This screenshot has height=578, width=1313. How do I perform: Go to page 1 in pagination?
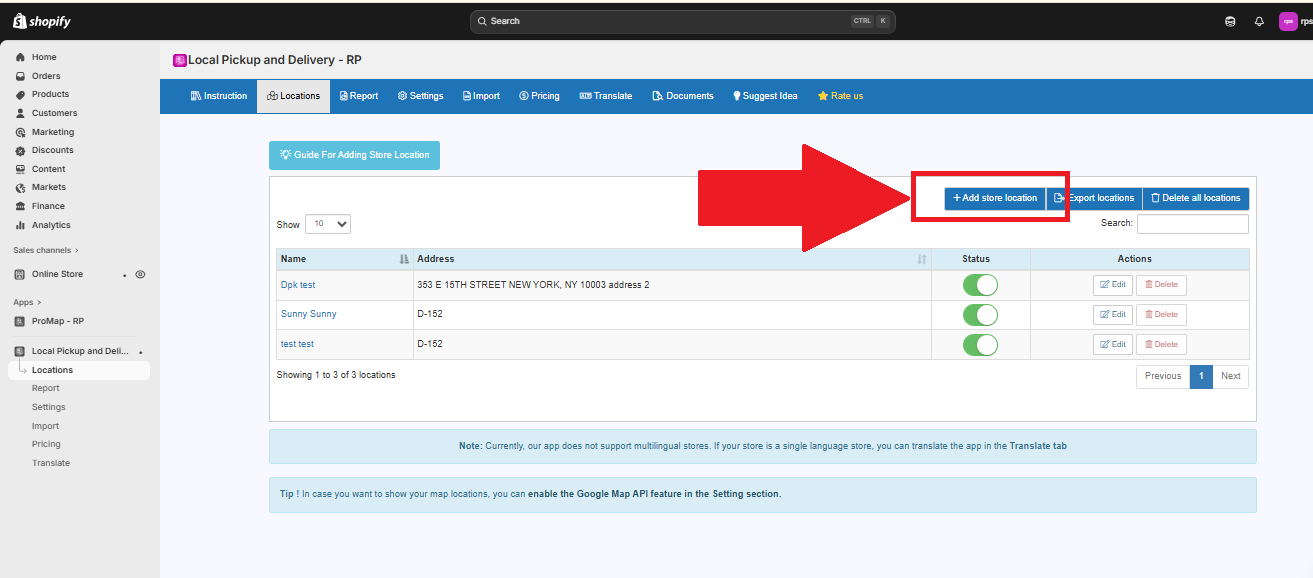(x=1201, y=376)
